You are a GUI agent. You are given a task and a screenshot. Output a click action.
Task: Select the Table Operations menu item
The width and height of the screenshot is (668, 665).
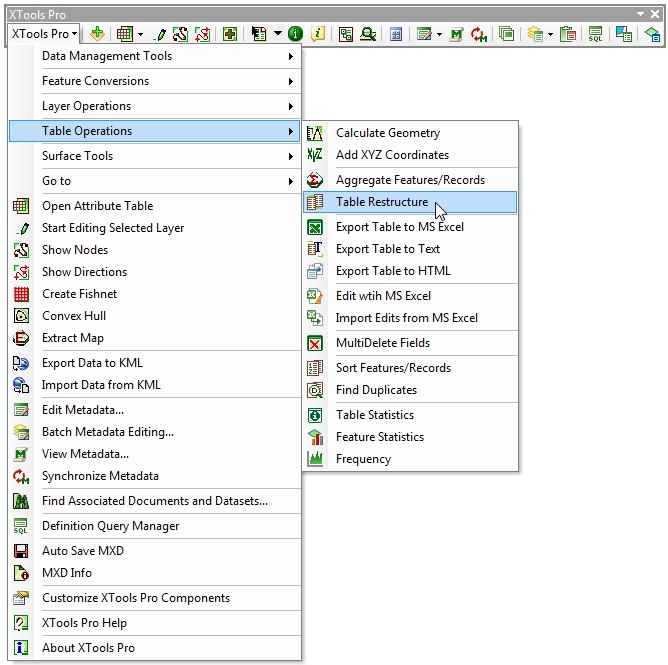(x=155, y=131)
